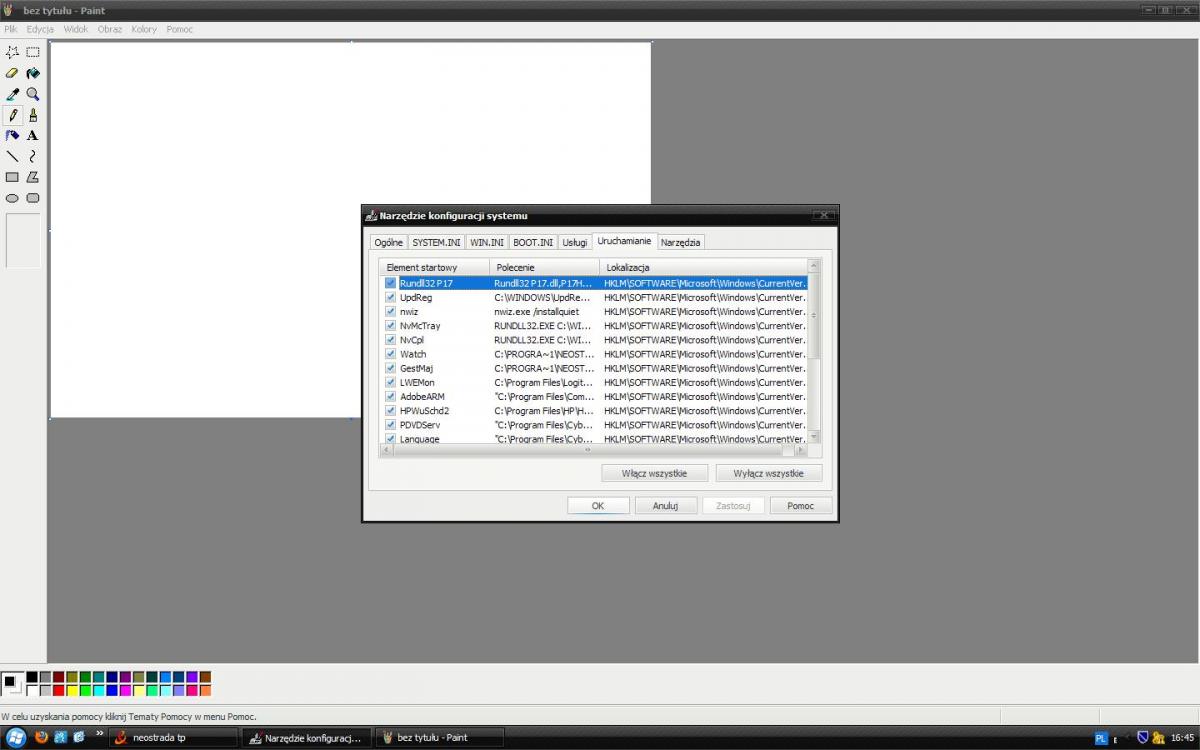The height and width of the screenshot is (750, 1200).
Task: Sort list by Lokalizacja column header
Action: tap(703, 267)
